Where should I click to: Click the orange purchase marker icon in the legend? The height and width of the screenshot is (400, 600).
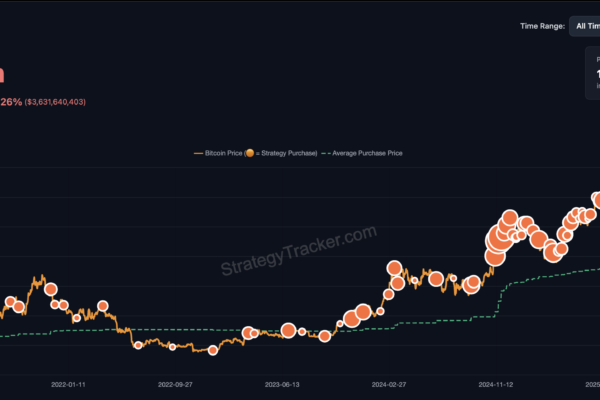tap(251, 153)
